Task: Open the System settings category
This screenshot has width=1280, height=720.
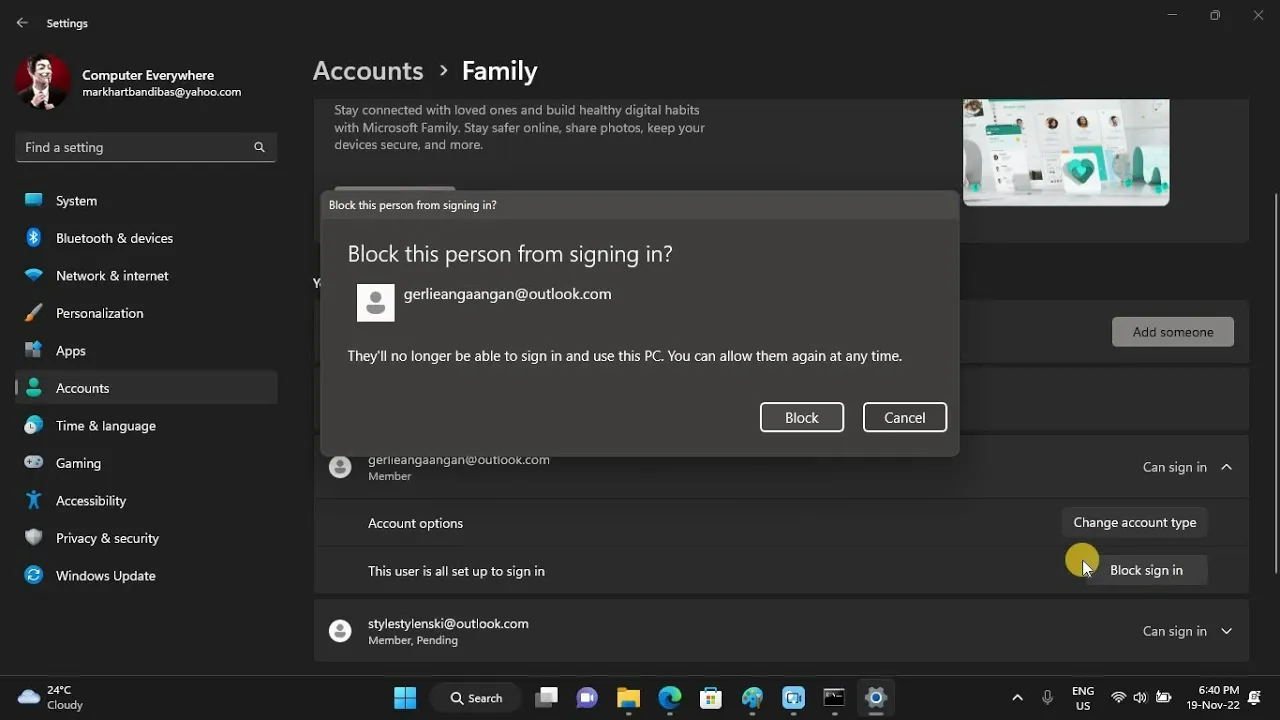Action: point(146,200)
